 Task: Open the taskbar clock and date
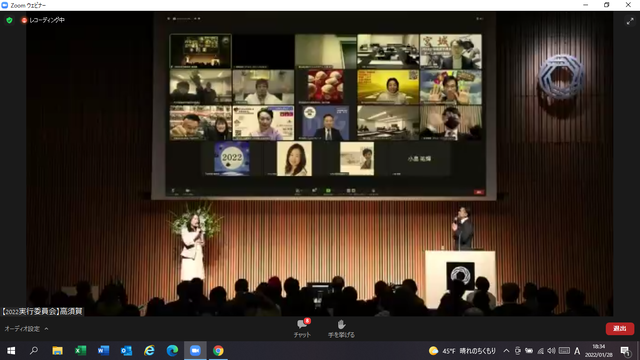coord(599,351)
